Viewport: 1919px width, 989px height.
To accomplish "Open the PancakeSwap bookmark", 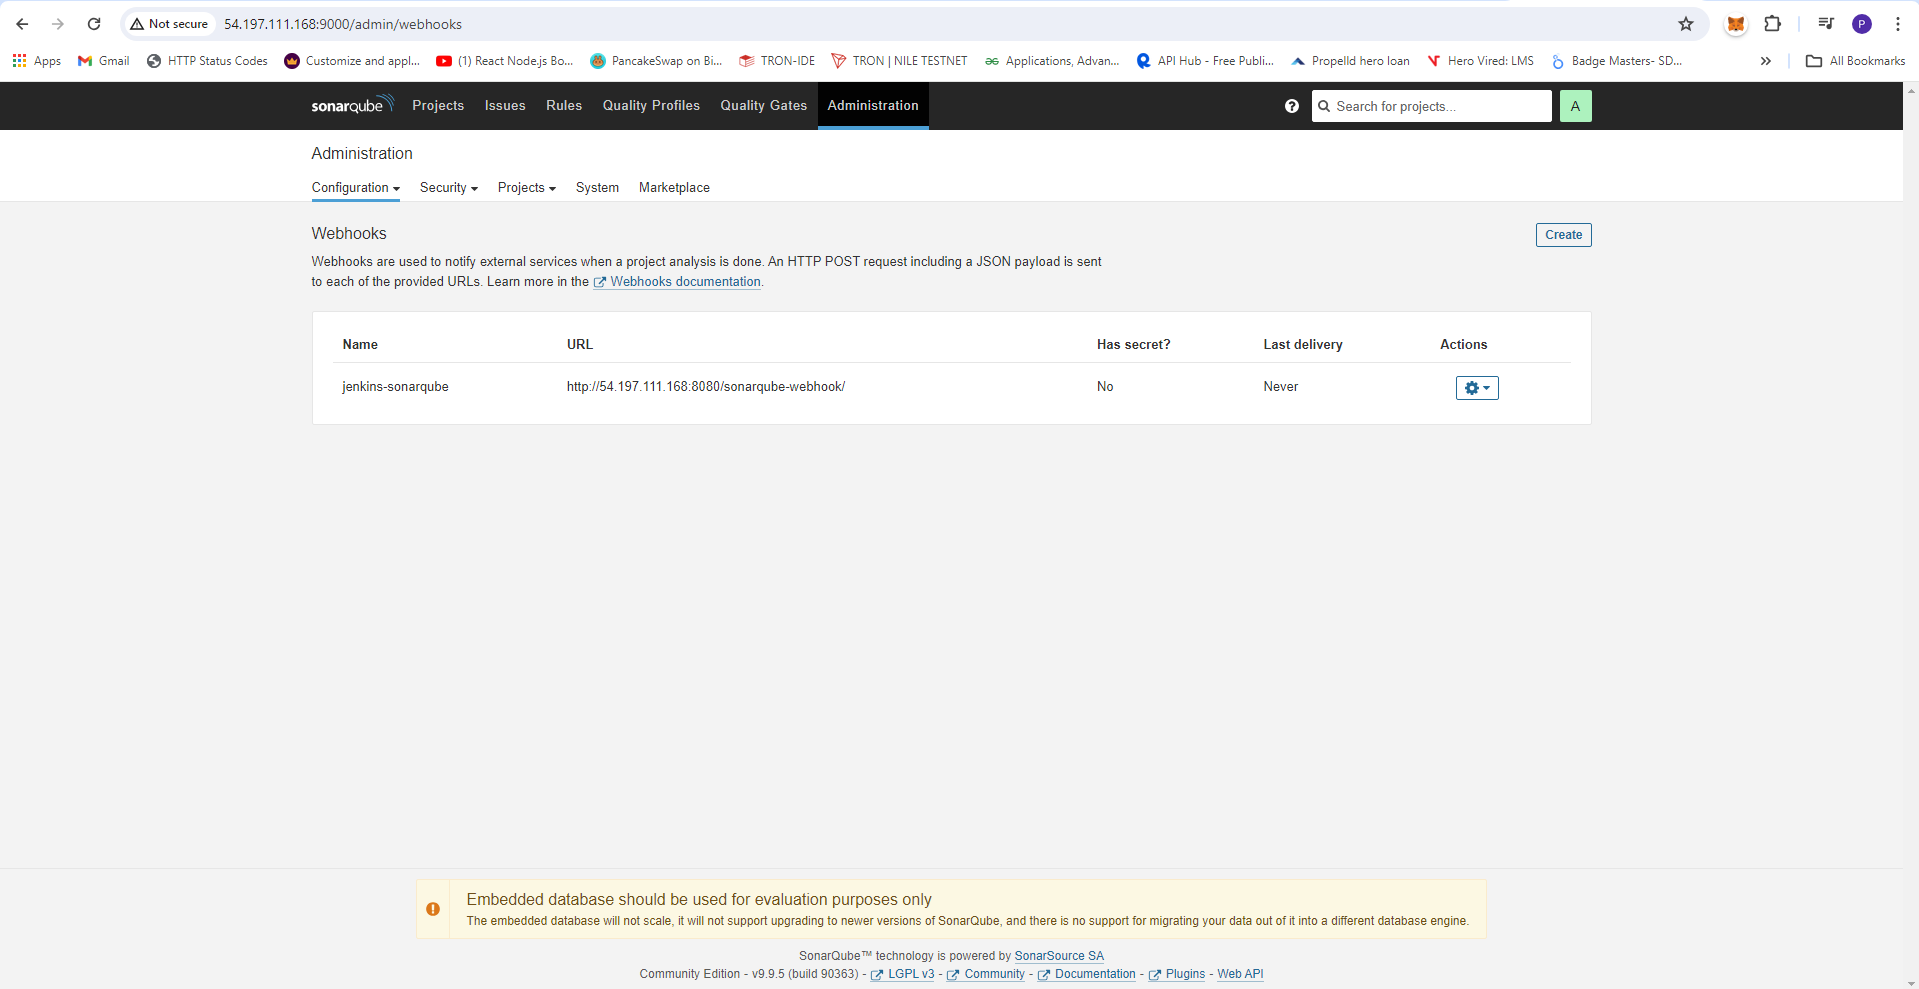I will point(656,61).
